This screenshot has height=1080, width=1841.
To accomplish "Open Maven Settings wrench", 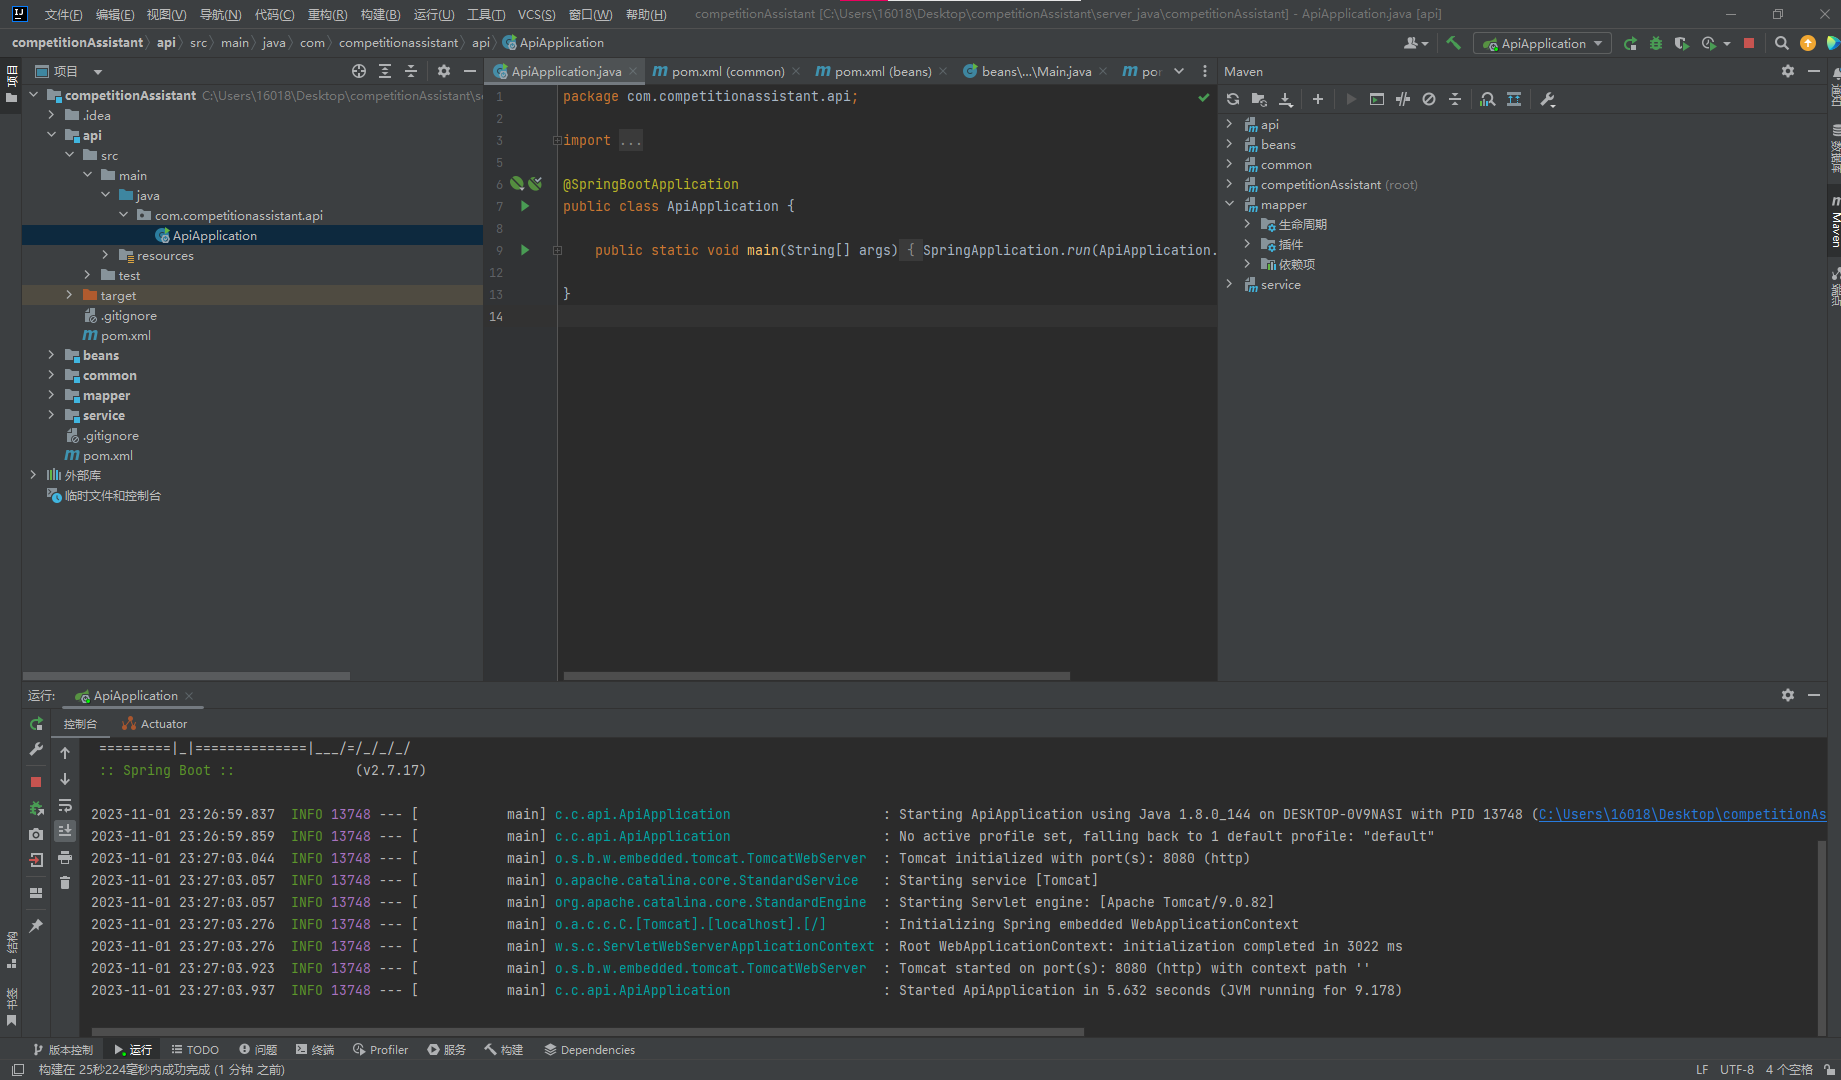I will point(1548,99).
